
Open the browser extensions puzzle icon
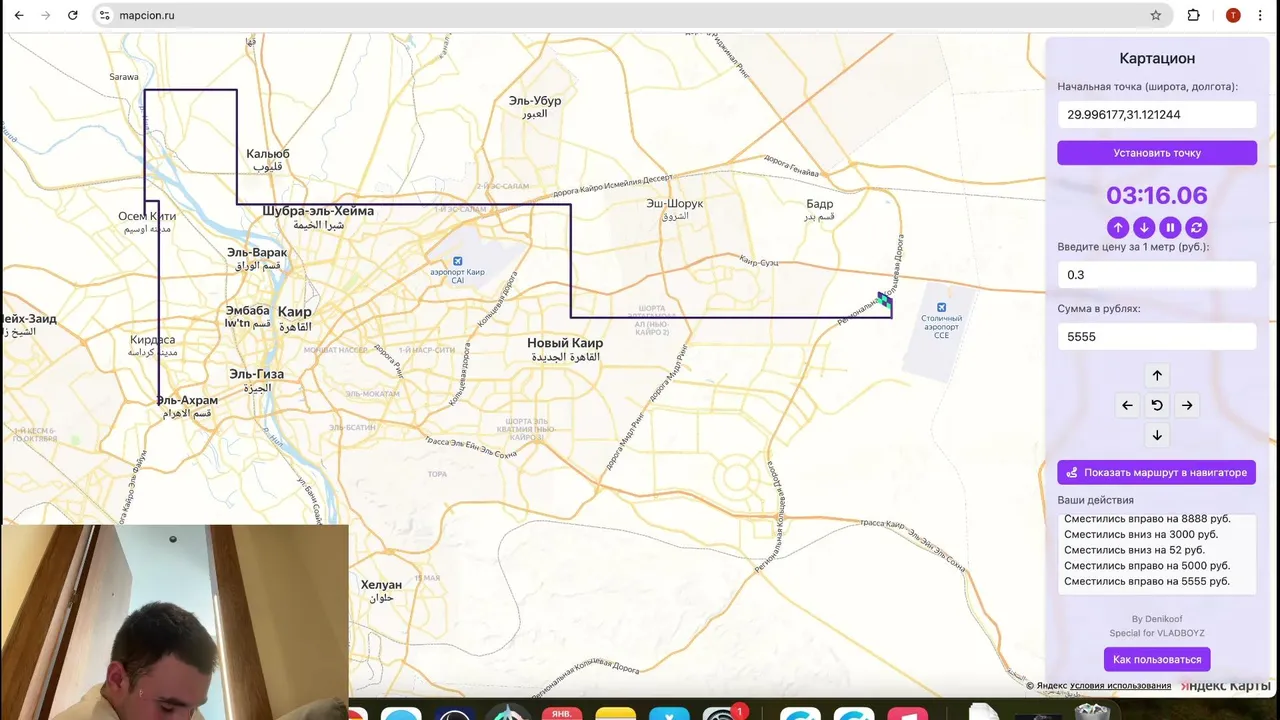[1194, 15]
